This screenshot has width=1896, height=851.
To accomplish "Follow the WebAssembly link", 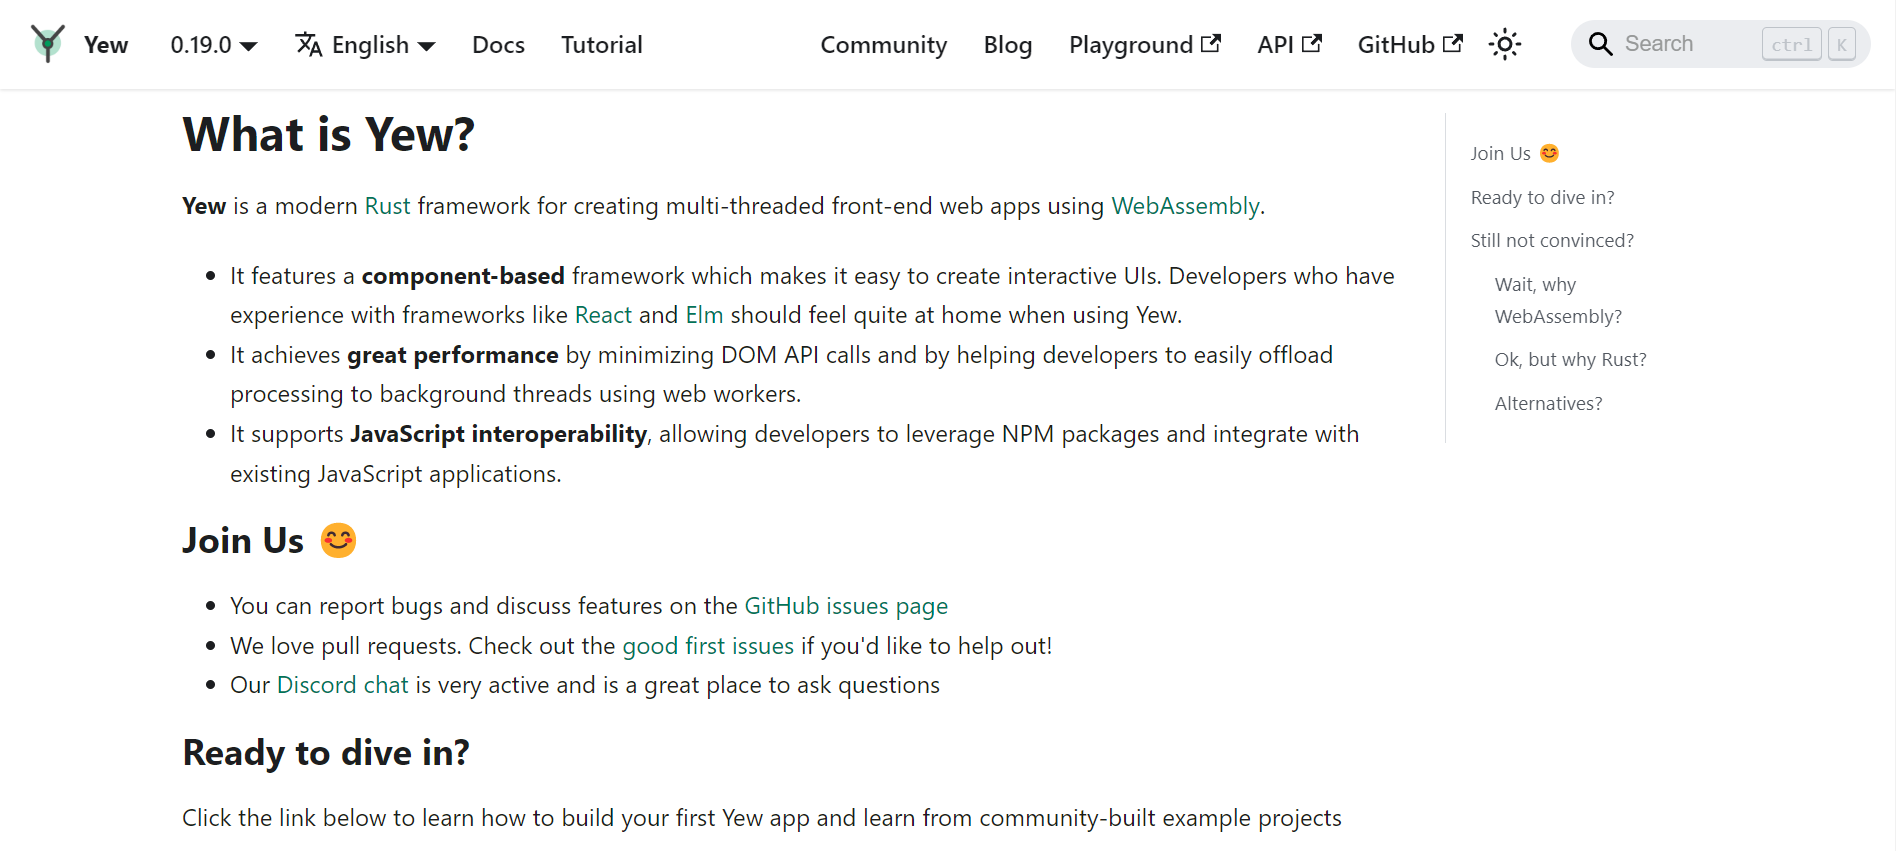I will [1185, 206].
